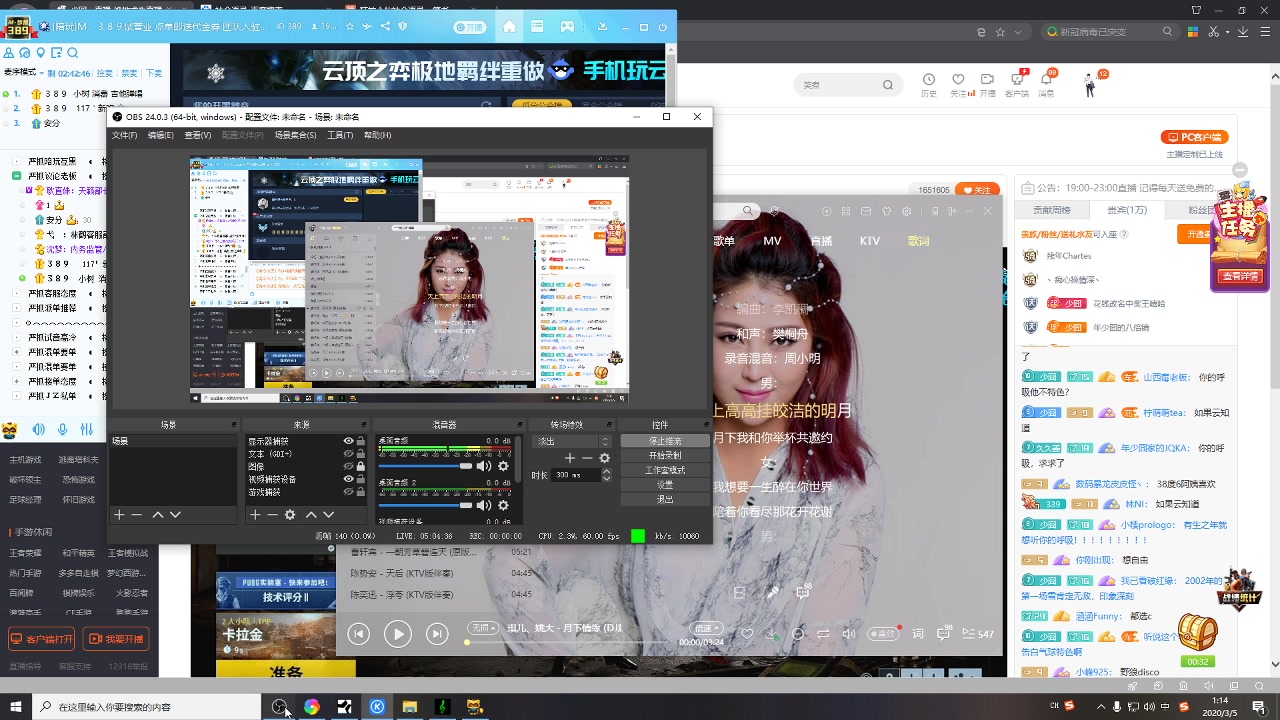The width and height of the screenshot is (1280, 720).
Task: Toggle visibility of 文本 (GDI+) source
Action: pos(349,453)
